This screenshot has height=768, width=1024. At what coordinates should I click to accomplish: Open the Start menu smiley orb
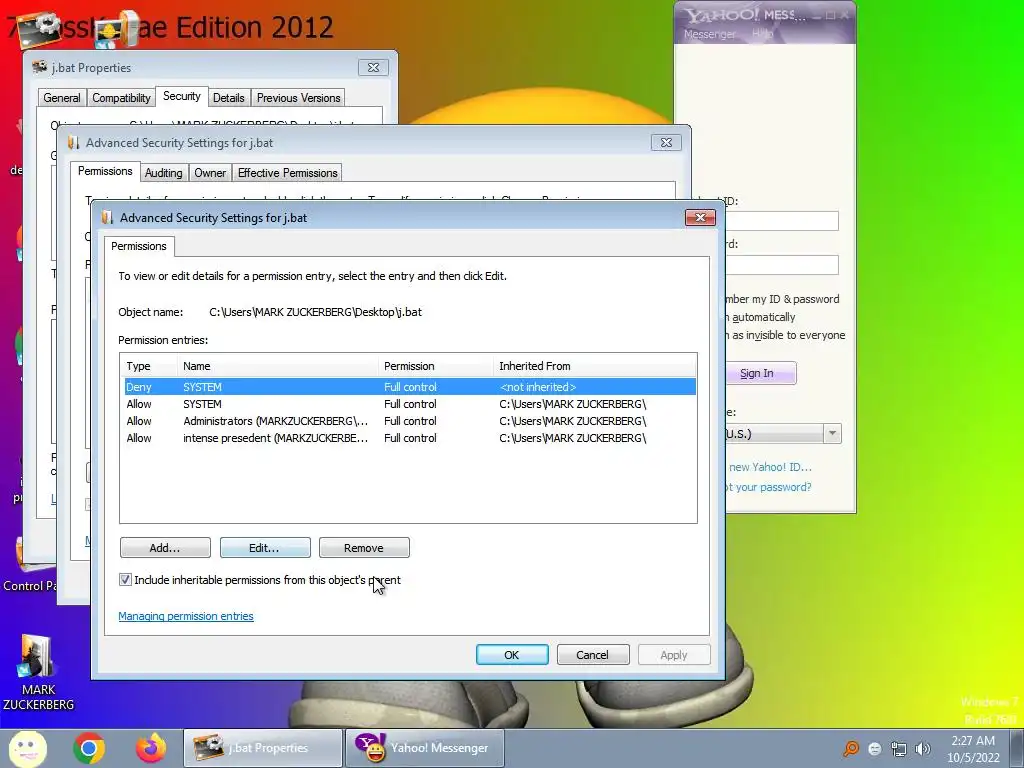click(x=27, y=748)
